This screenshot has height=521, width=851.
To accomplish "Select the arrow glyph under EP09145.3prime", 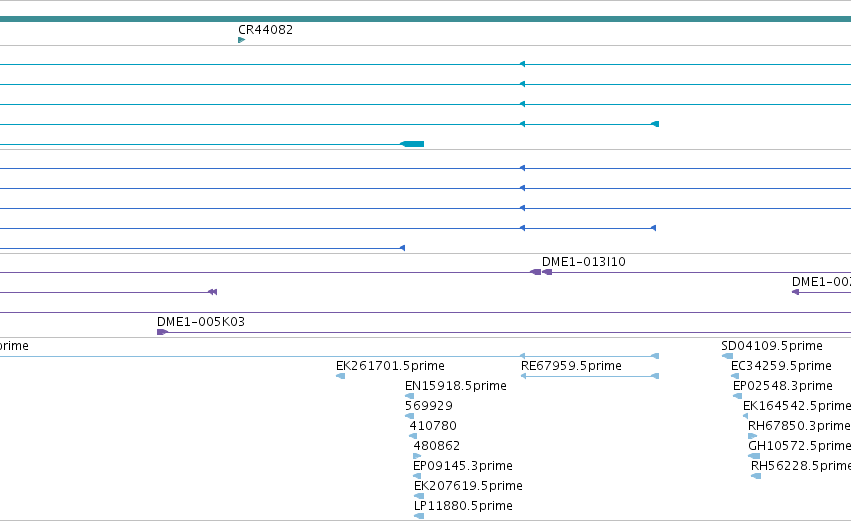I will (x=417, y=476).
